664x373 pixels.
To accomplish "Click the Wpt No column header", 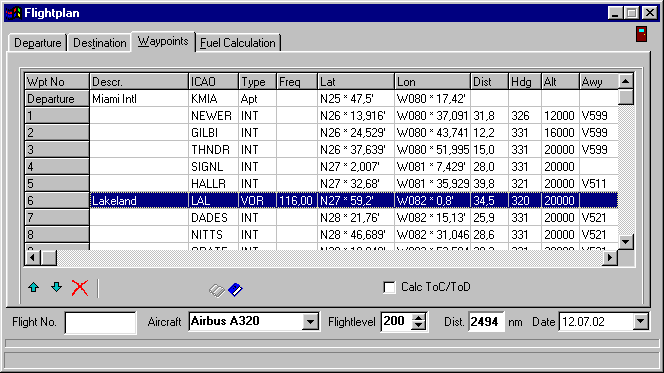I will (57, 82).
